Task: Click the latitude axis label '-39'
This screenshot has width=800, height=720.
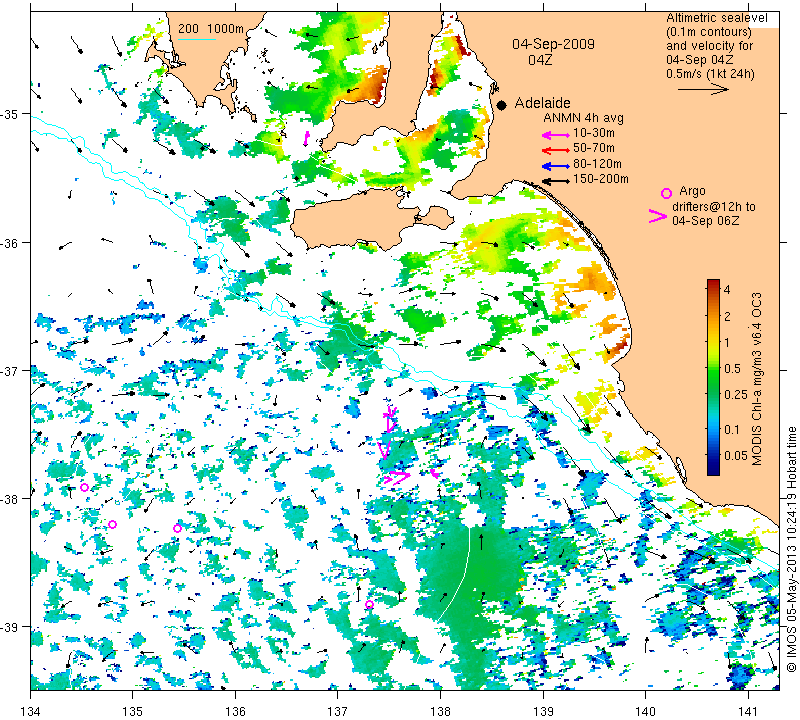Action: click(9, 627)
